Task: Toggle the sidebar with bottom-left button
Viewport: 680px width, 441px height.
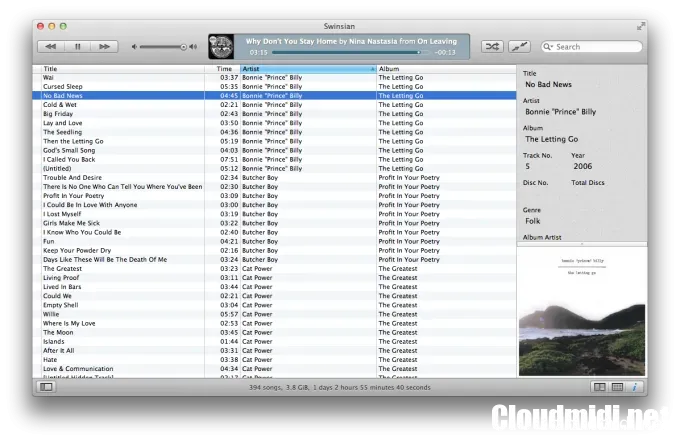Action: click(46, 387)
